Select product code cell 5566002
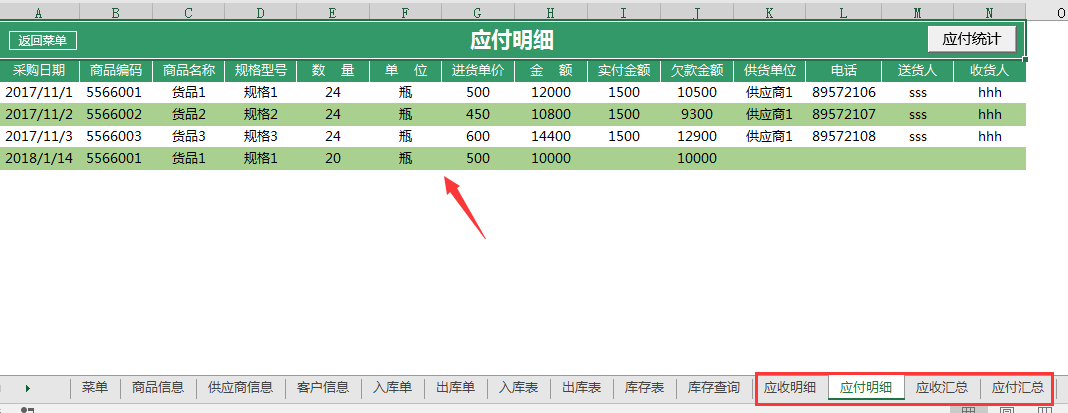 tap(116, 114)
